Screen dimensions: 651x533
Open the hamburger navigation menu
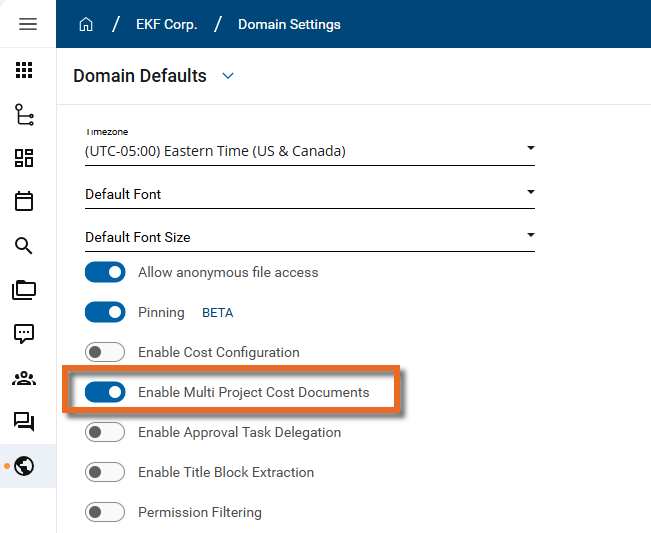pyautogui.click(x=28, y=24)
